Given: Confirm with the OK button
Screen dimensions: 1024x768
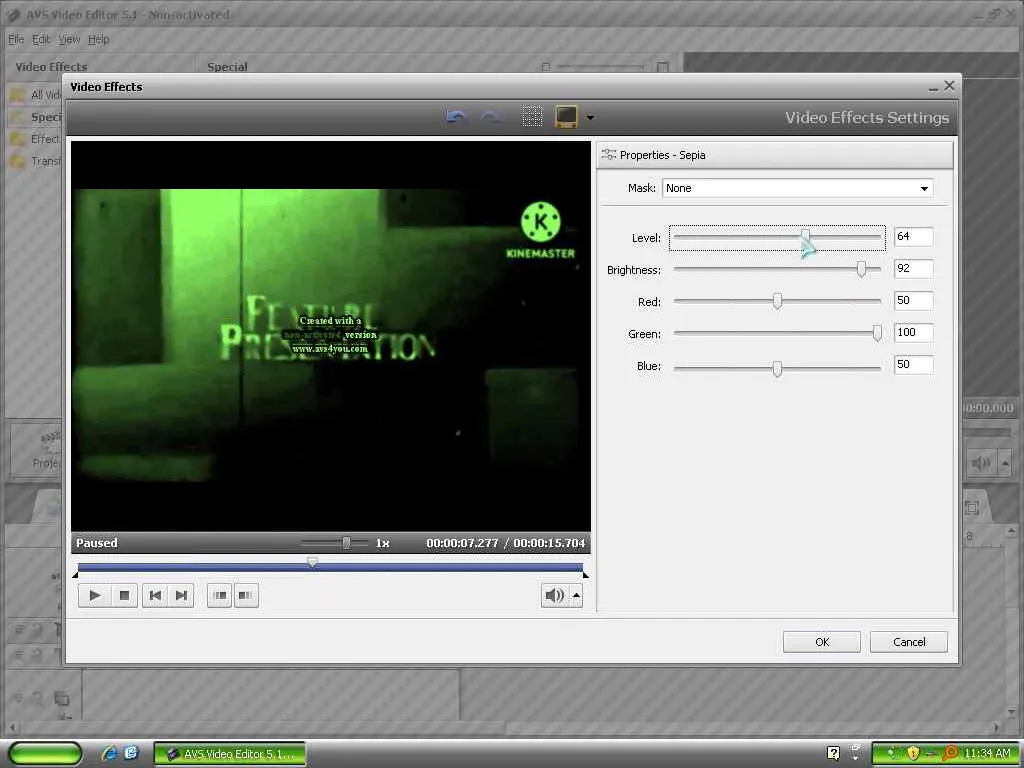Looking at the screenshot, I should (822, 642).
